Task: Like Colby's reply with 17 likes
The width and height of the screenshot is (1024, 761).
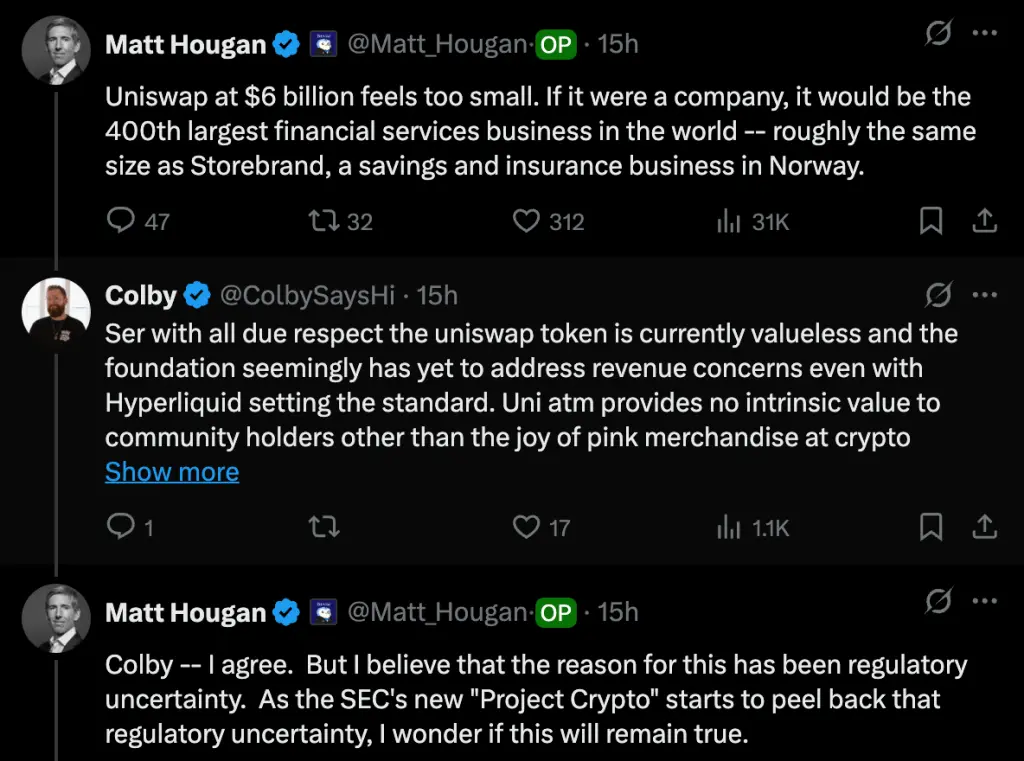Action: tap(527, 526)
